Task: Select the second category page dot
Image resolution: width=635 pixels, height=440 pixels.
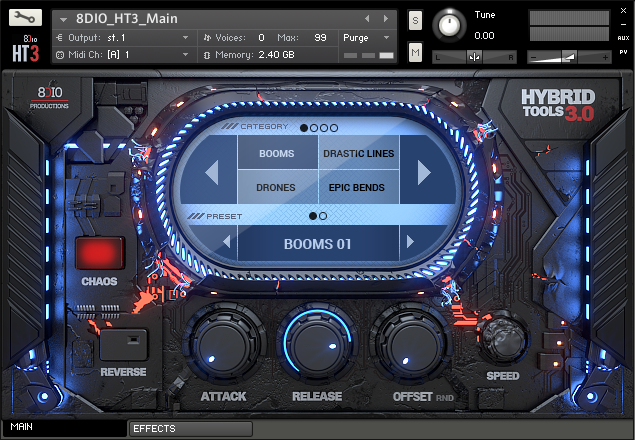Action: [314, 128]
